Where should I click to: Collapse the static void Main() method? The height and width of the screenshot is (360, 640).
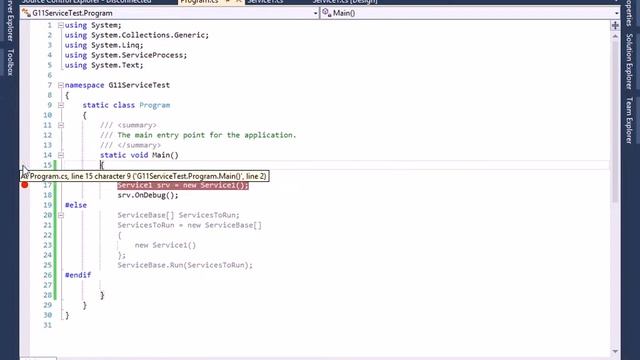click(61, 155)
